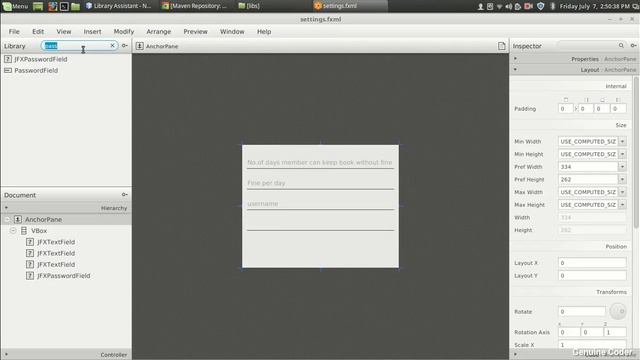Open the Inspector panel options menu
This screenshot has height=360, width=640.
[633, 45]
